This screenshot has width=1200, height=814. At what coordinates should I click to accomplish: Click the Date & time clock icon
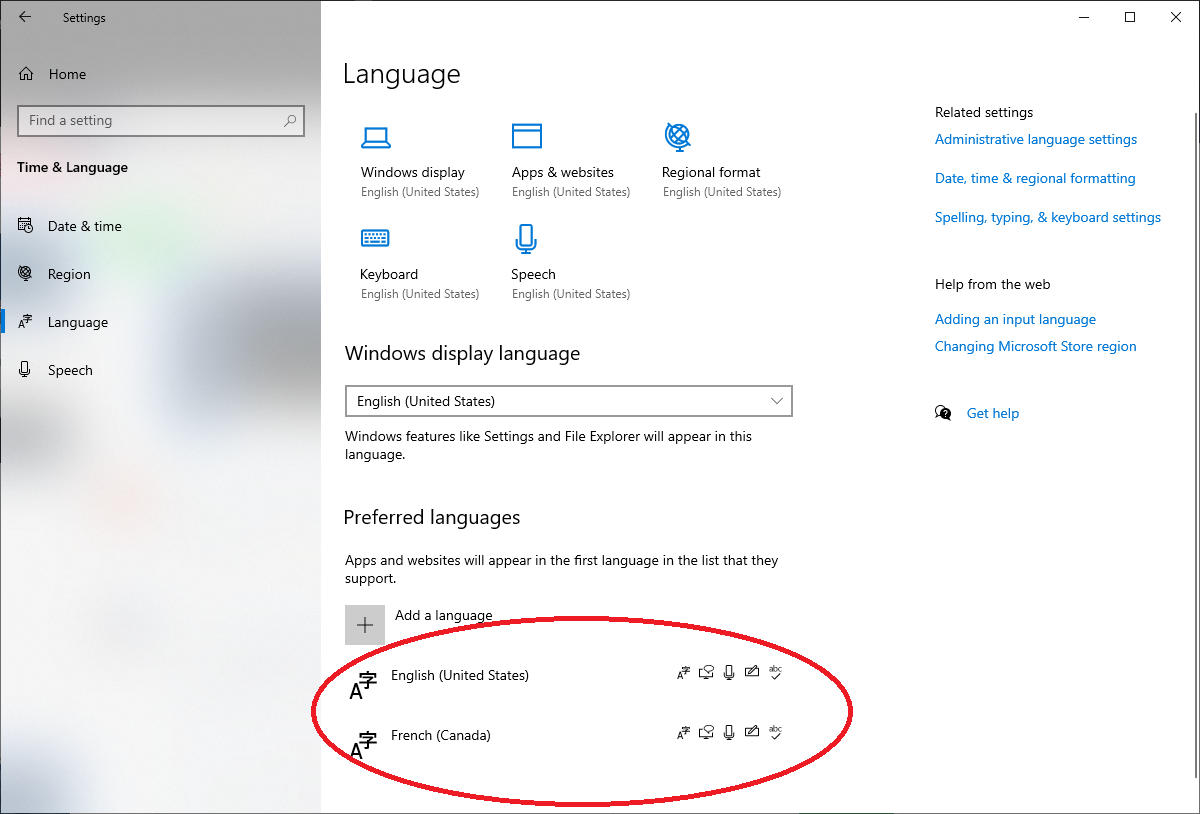coord(26,226)
